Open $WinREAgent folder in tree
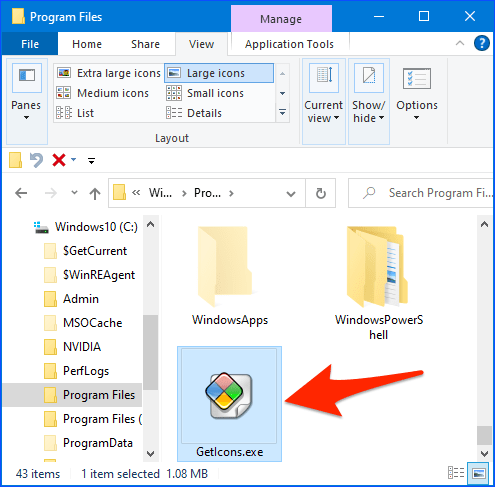Image resolution: width=495 pixels, height=487 pixels. coord(90,275)
